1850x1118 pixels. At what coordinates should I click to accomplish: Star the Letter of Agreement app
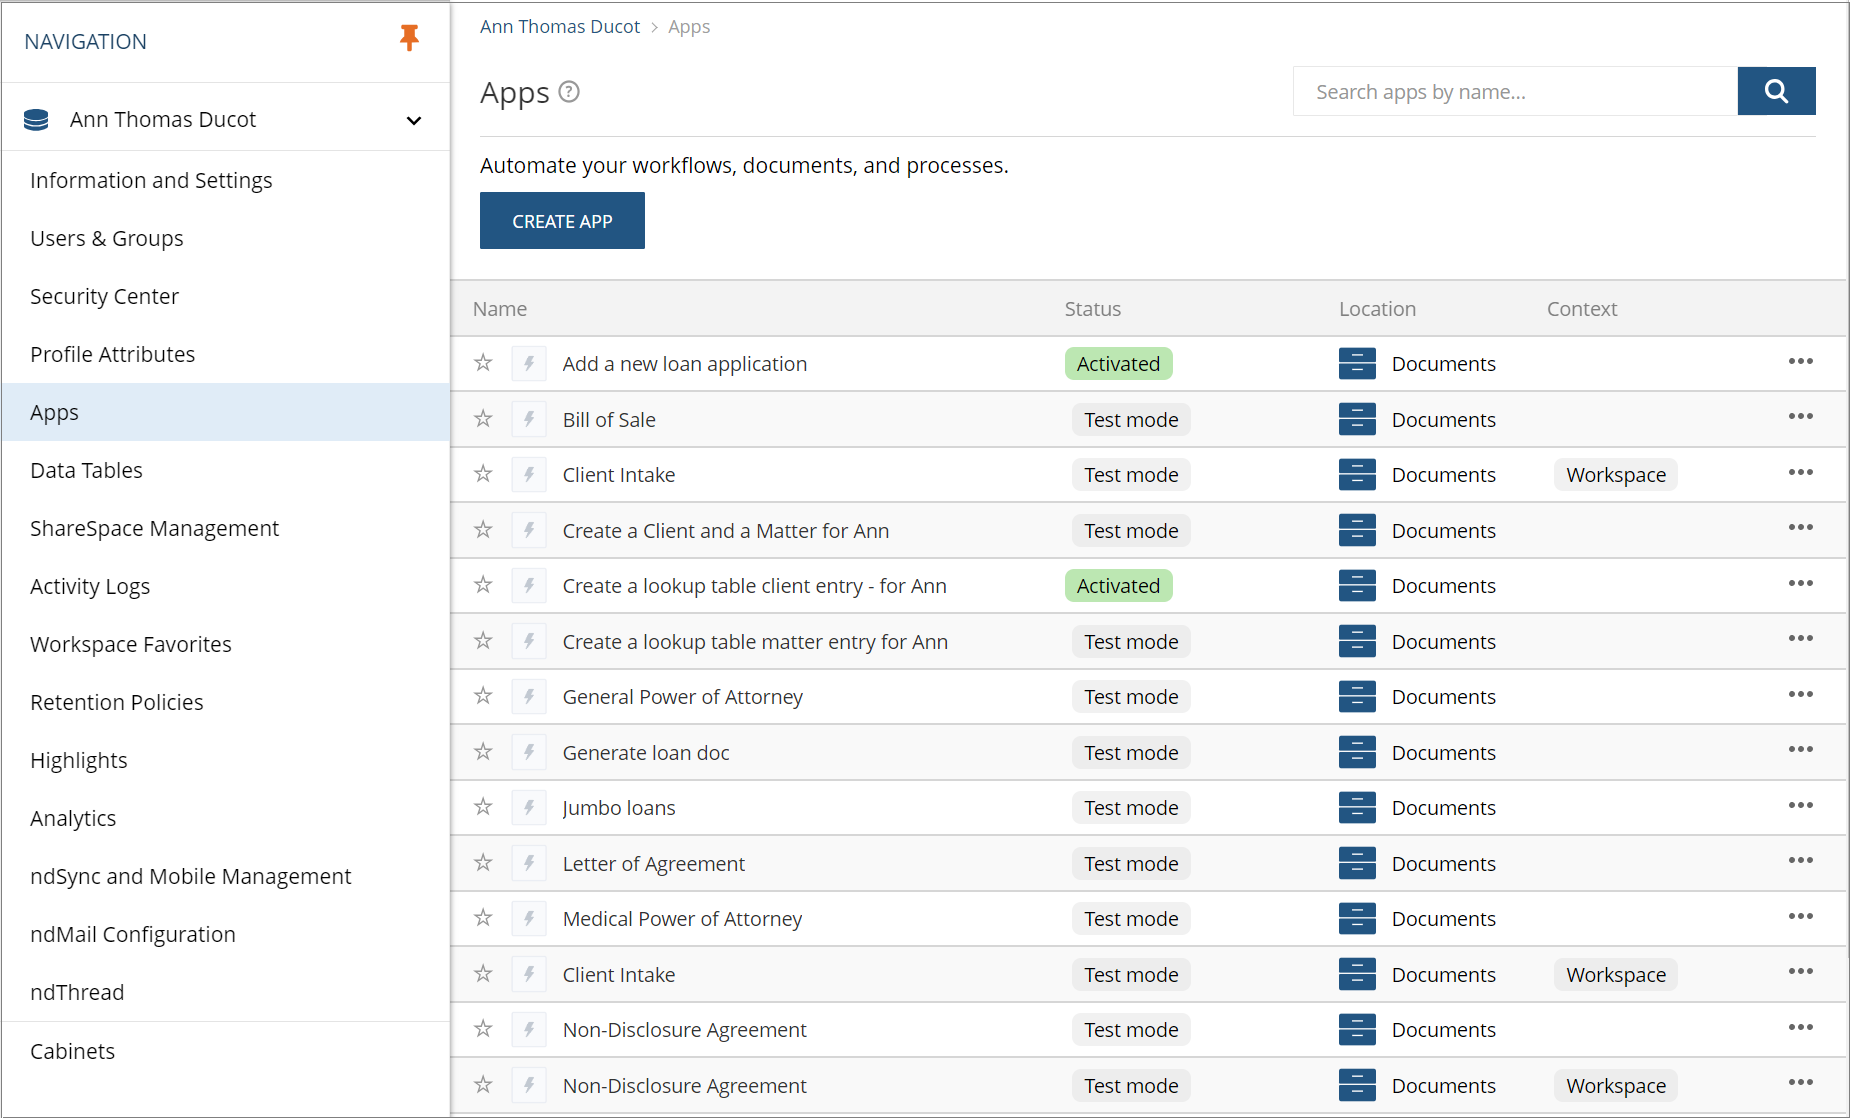pos(483,863)
